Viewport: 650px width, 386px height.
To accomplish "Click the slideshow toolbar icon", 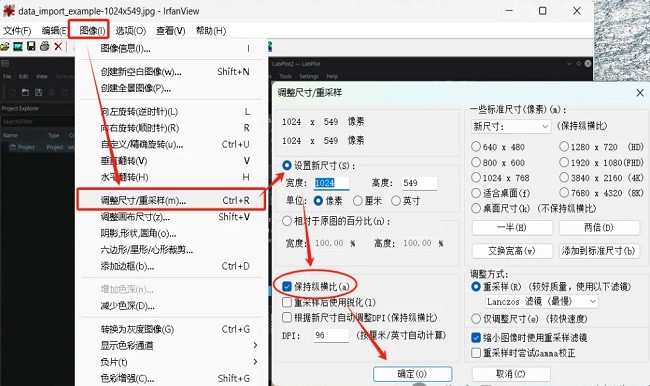I will point(18,46).
